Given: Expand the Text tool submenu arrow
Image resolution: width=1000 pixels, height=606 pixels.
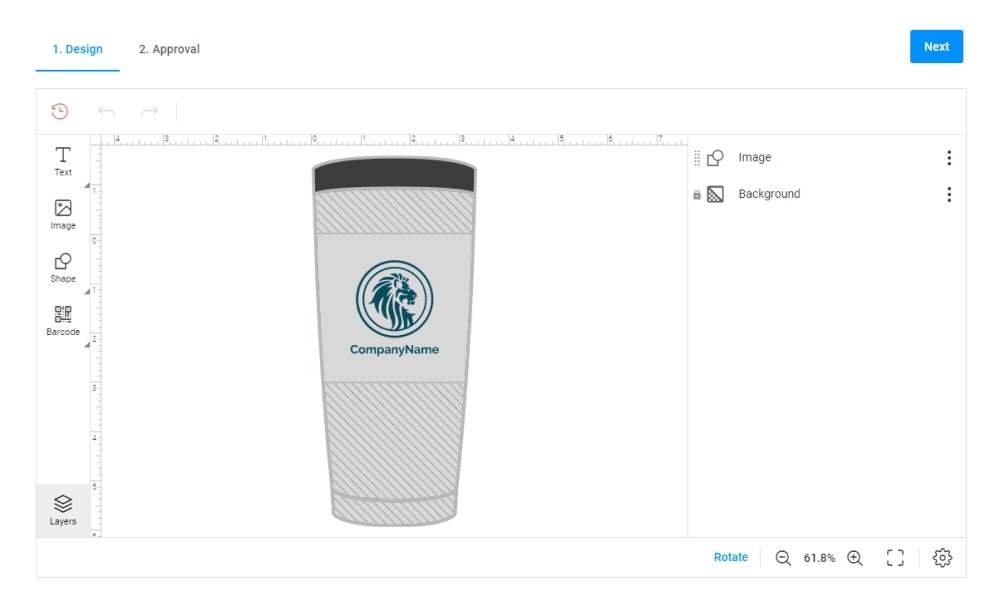Looking at the screenshot, I should coord(87,185).
